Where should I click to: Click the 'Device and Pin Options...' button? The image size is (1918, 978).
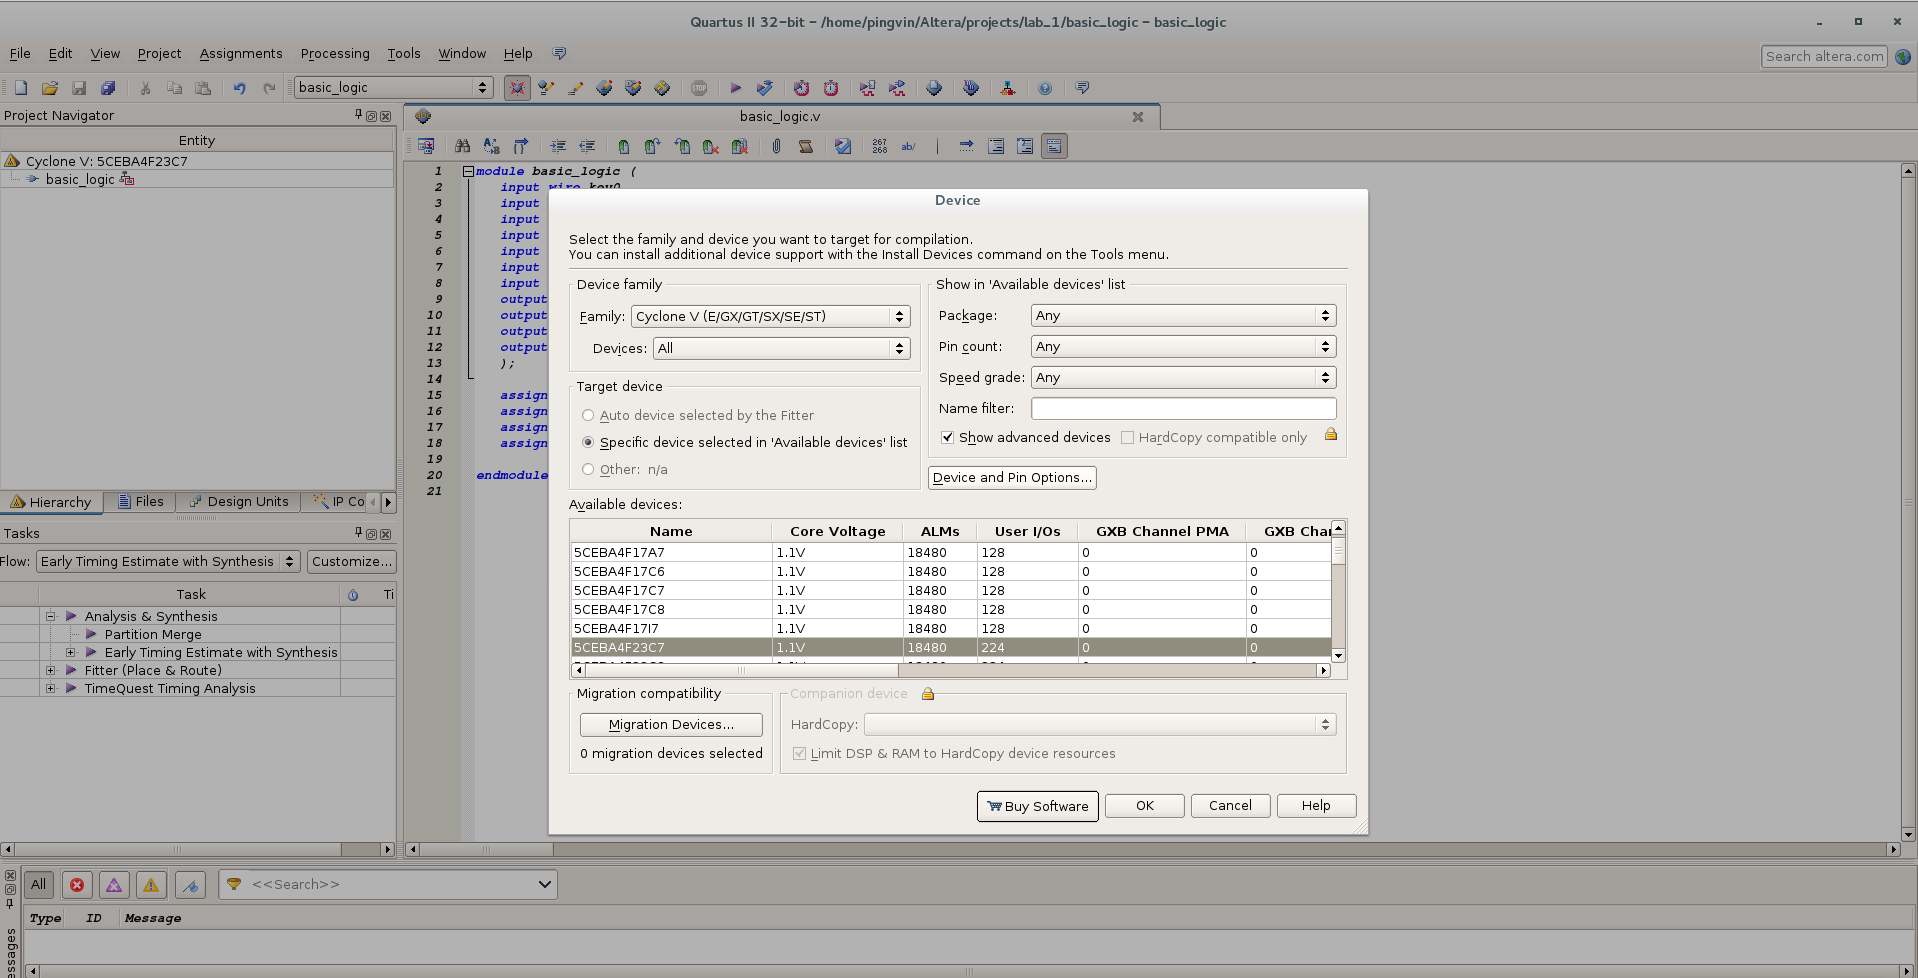click(x=1012, y=477)
